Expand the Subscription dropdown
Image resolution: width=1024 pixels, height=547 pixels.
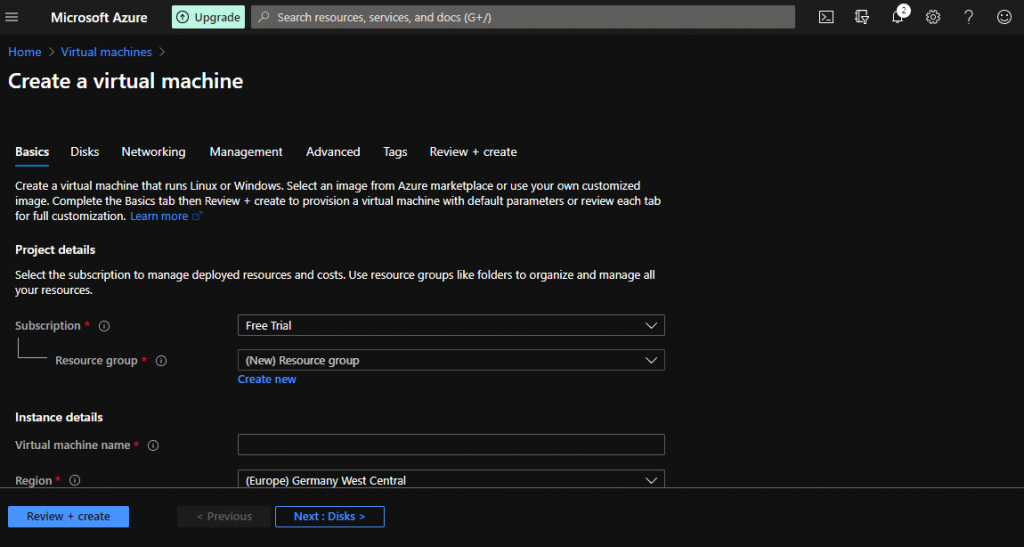pos(451,326)
